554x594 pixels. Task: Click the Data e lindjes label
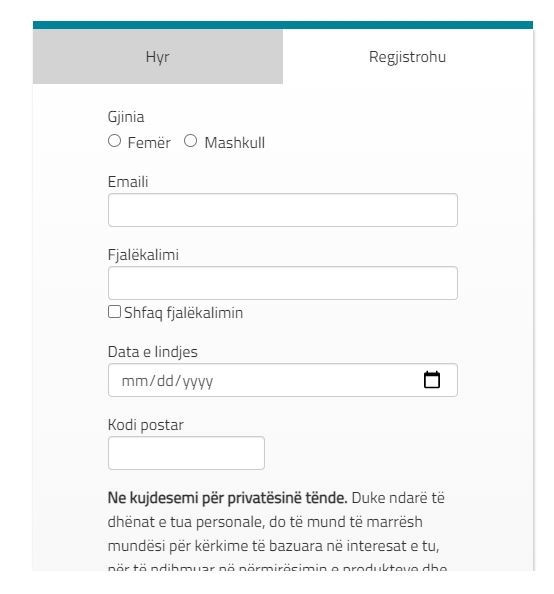153,352
